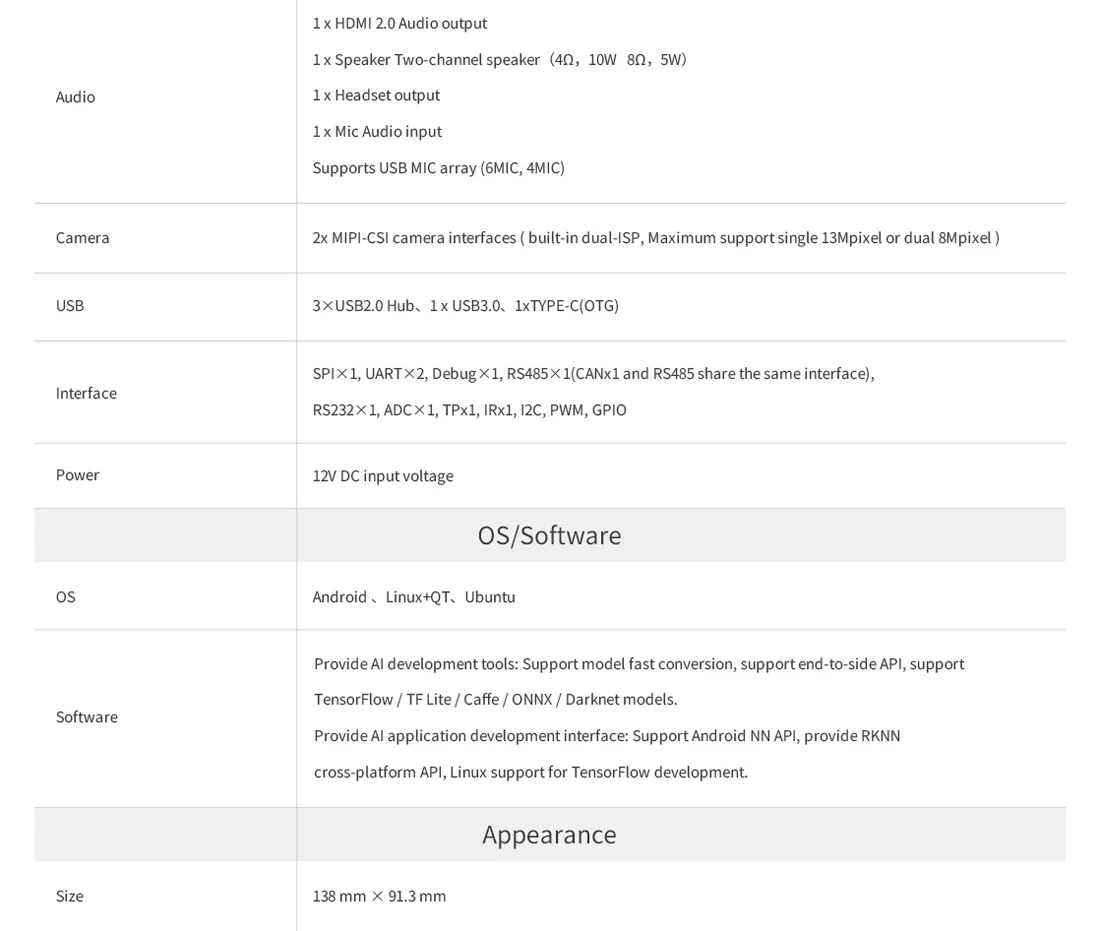1100x931 pixels.
Task: Click the Appearance section header
Action: pos(549,834)
